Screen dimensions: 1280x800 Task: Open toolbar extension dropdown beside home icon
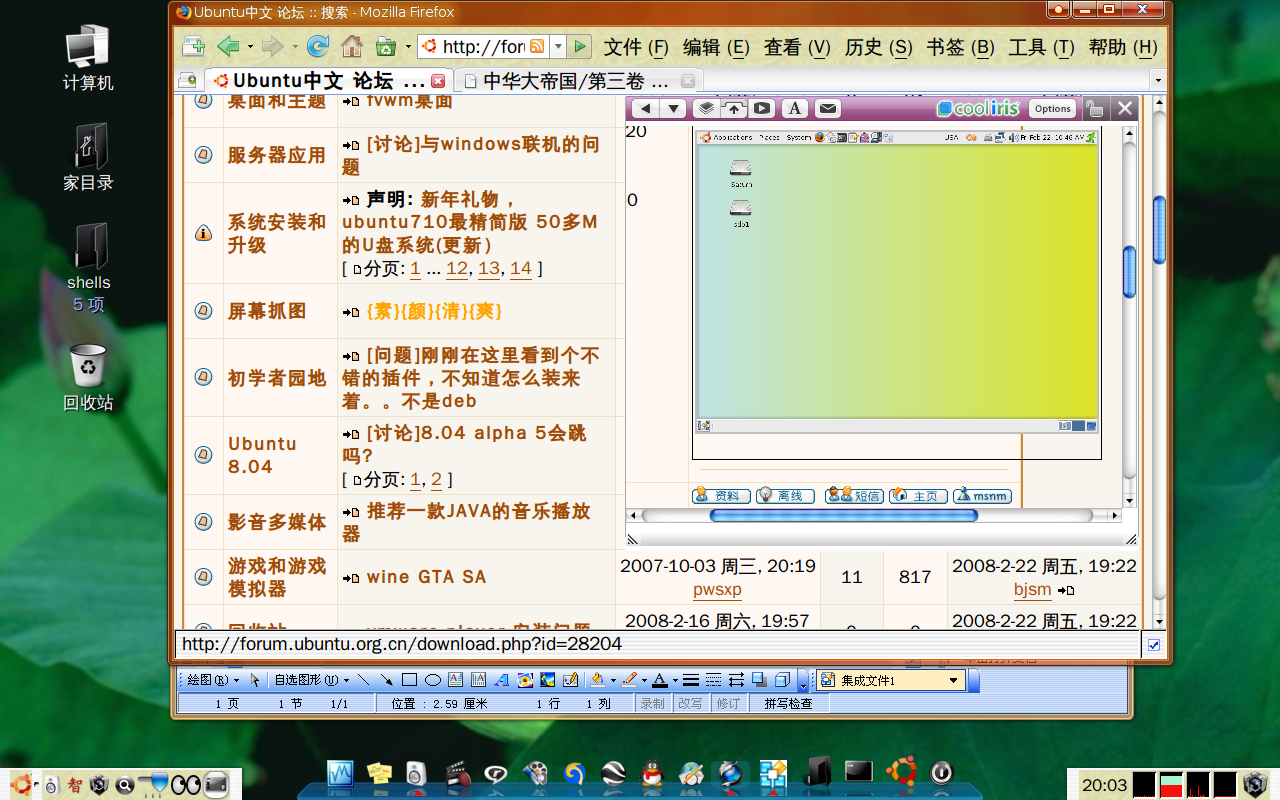point(408,47)
